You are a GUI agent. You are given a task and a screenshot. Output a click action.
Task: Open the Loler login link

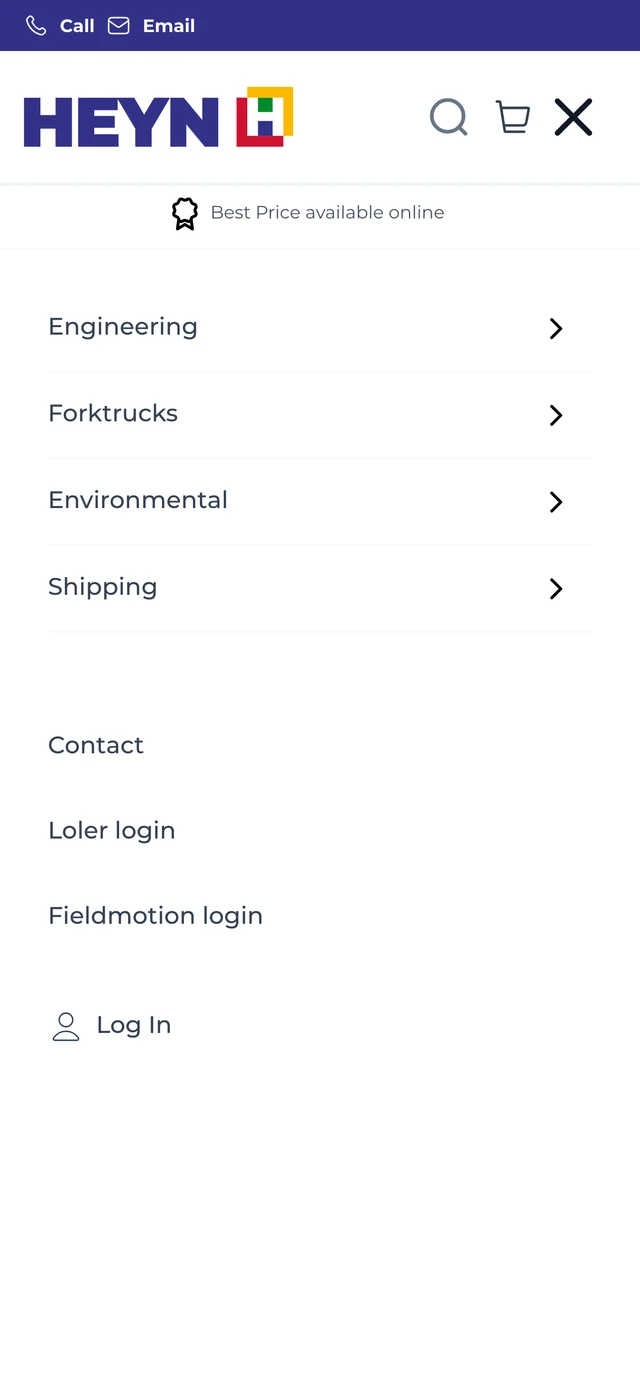[x=112, y=831]
